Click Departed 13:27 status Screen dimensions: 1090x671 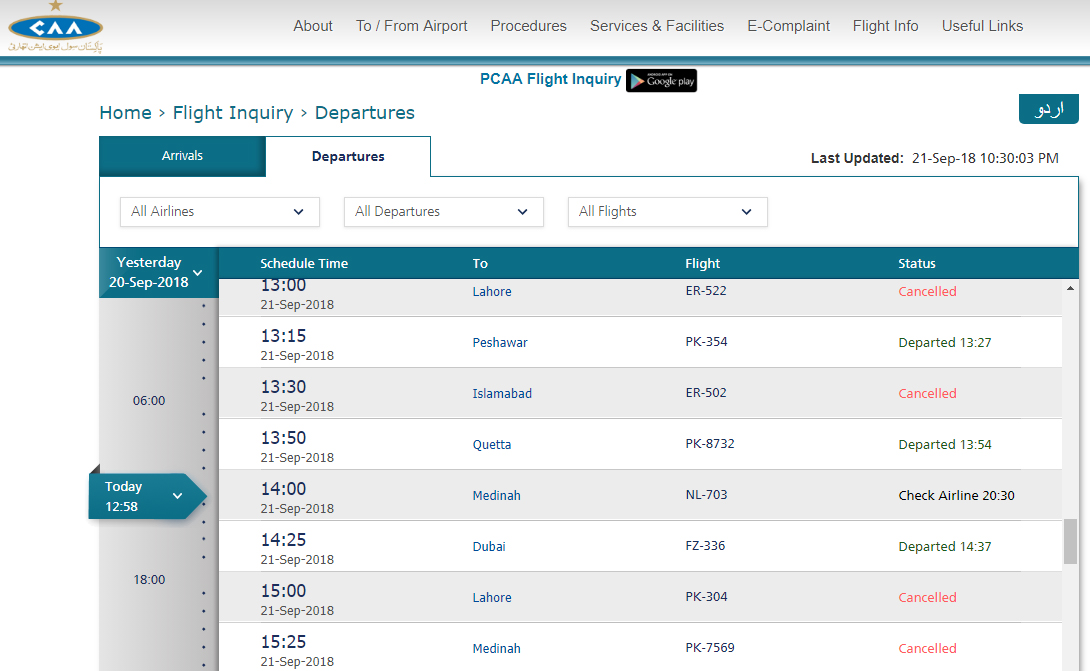(x=945, y=342)
